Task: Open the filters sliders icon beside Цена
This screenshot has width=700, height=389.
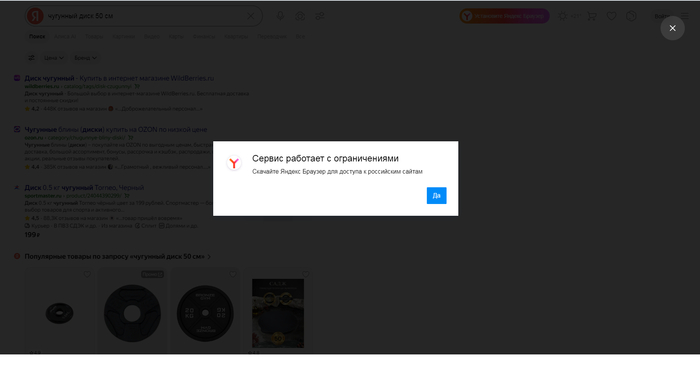Action: pyautogui.click(x=31, y=58)
